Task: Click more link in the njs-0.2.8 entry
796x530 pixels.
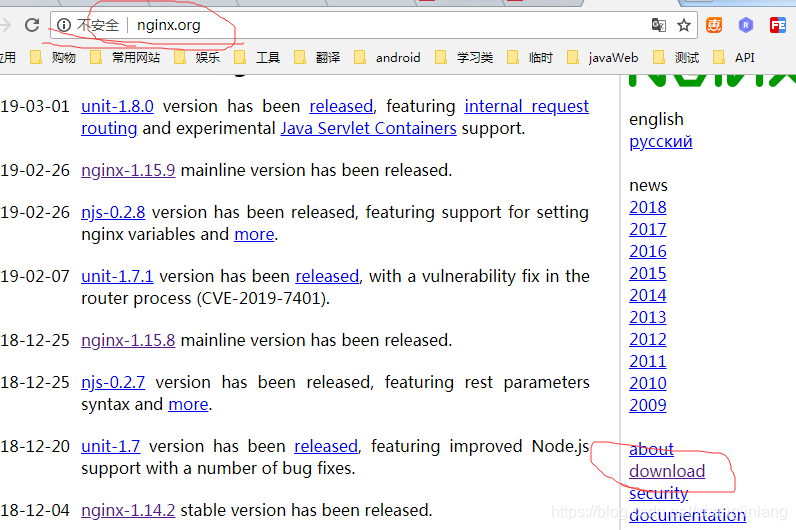Action: pyautogui.click(x=254, y=235)
